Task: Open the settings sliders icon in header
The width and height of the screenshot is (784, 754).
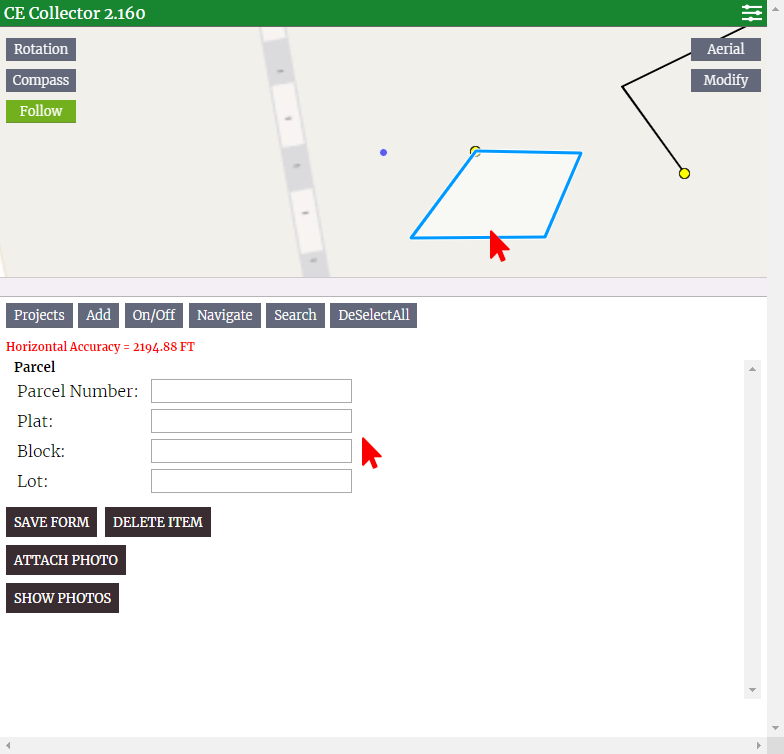Action: pyautogui.click(x=751, y=13)
